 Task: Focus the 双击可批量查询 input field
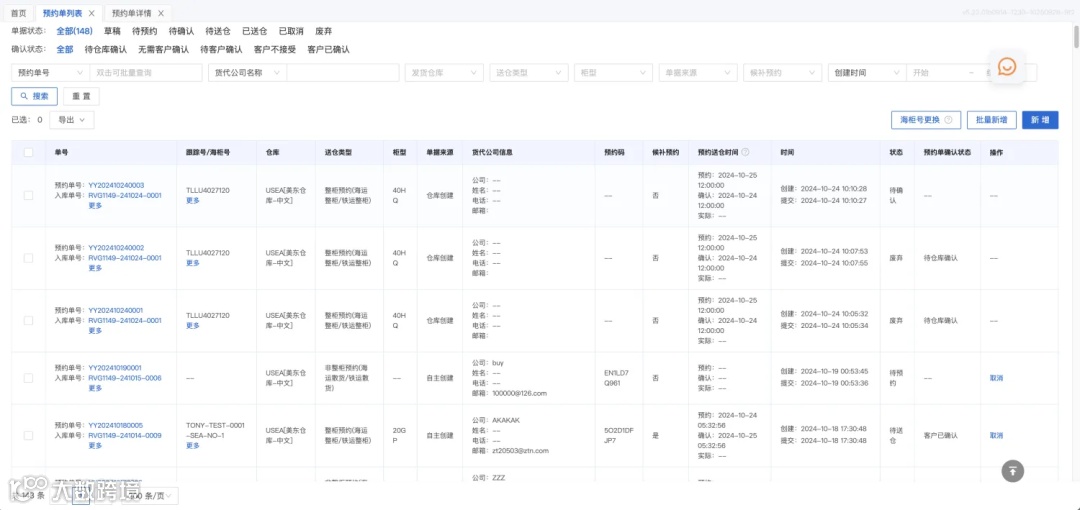click(146, 72)
